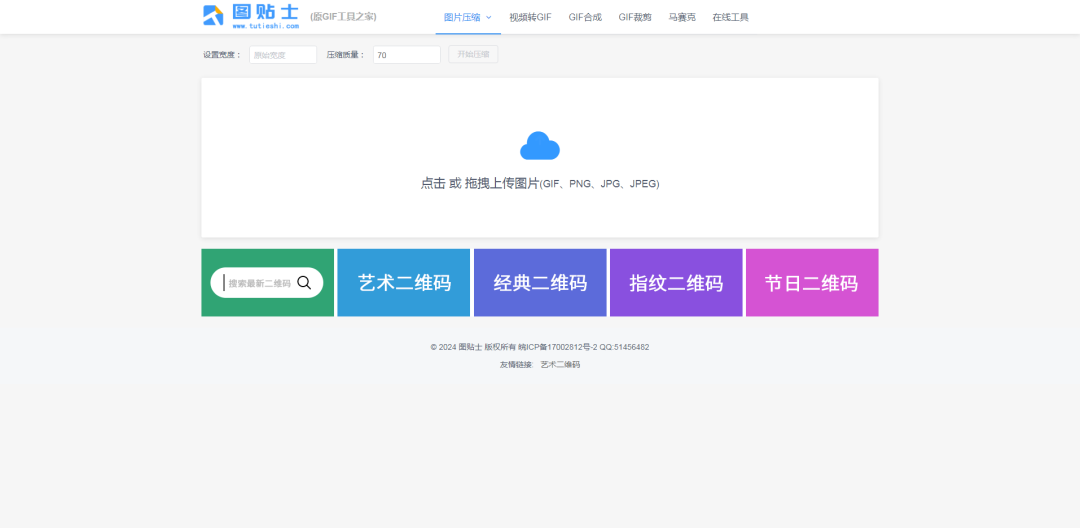
Task: Click the 图贴士 logo icon
Action: tap(213, 15)
